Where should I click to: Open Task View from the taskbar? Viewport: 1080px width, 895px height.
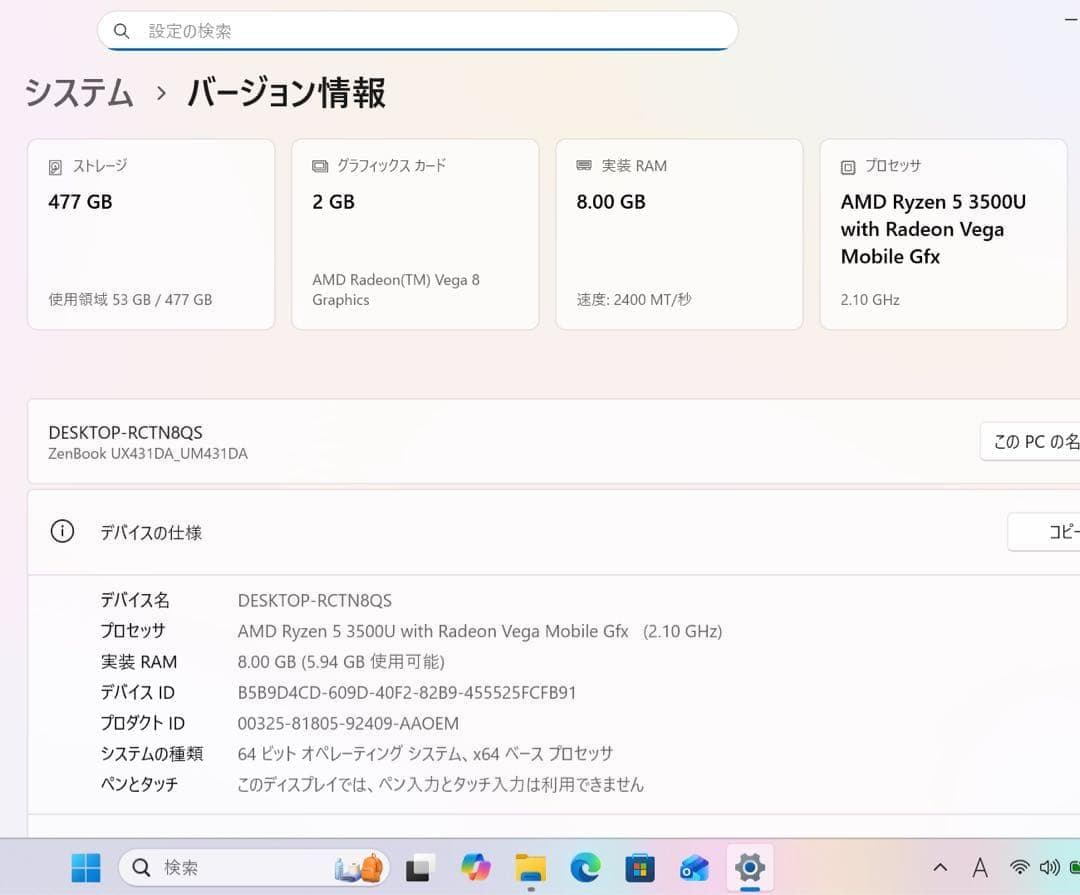tap(419, 868)
